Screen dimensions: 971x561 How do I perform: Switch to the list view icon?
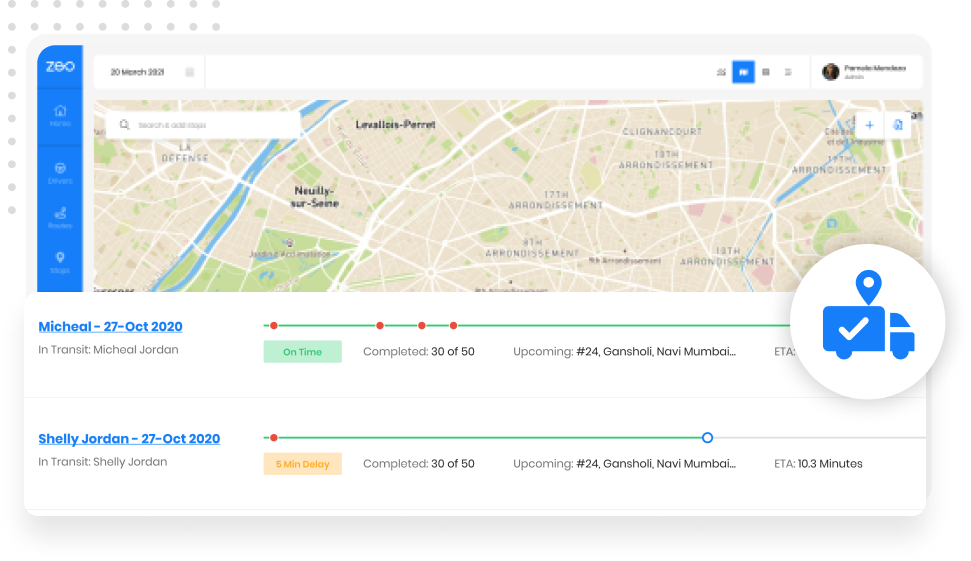click(788, 72)
